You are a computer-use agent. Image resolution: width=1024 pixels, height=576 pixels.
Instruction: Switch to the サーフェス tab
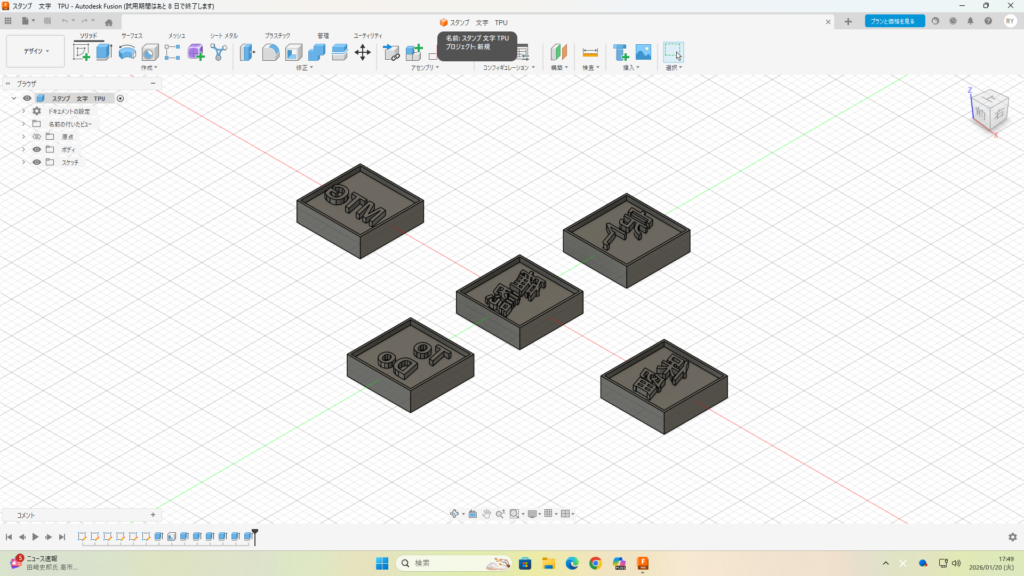click(x=132, y=35)
